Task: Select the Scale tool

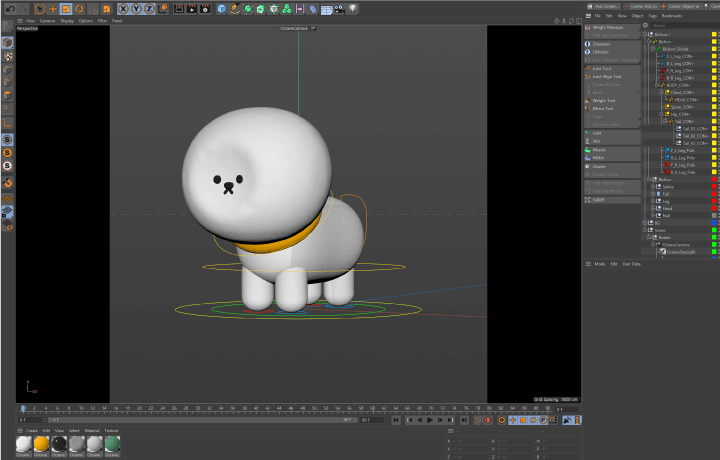Action: point(66,9)
